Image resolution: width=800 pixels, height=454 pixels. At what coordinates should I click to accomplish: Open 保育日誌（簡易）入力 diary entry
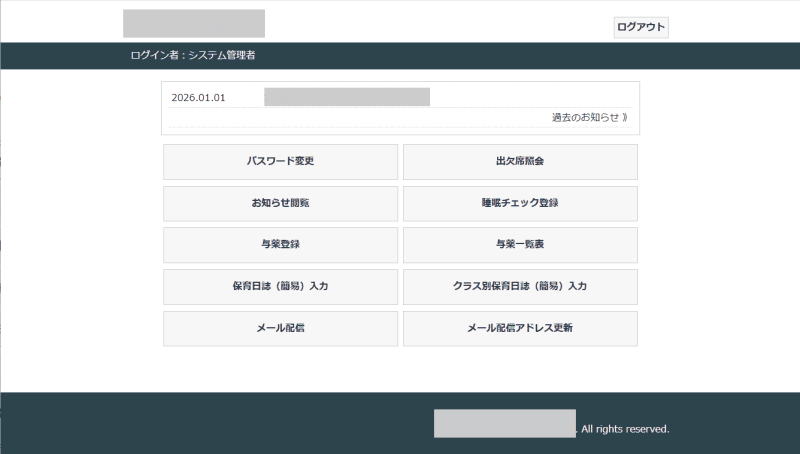(280, 286)
